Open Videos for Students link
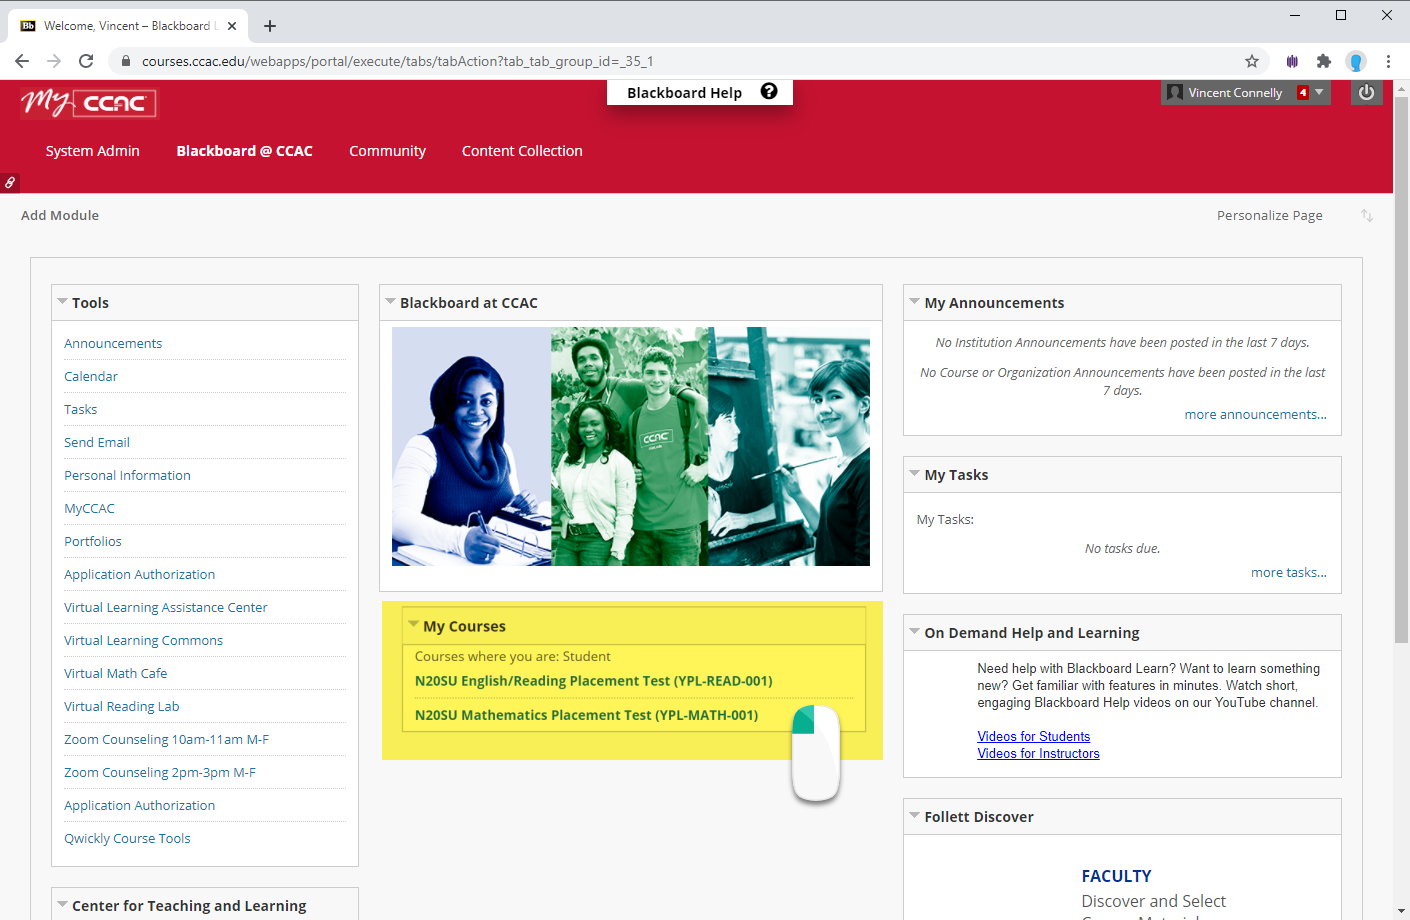 pyautogui.click(x=1034, y=736)
